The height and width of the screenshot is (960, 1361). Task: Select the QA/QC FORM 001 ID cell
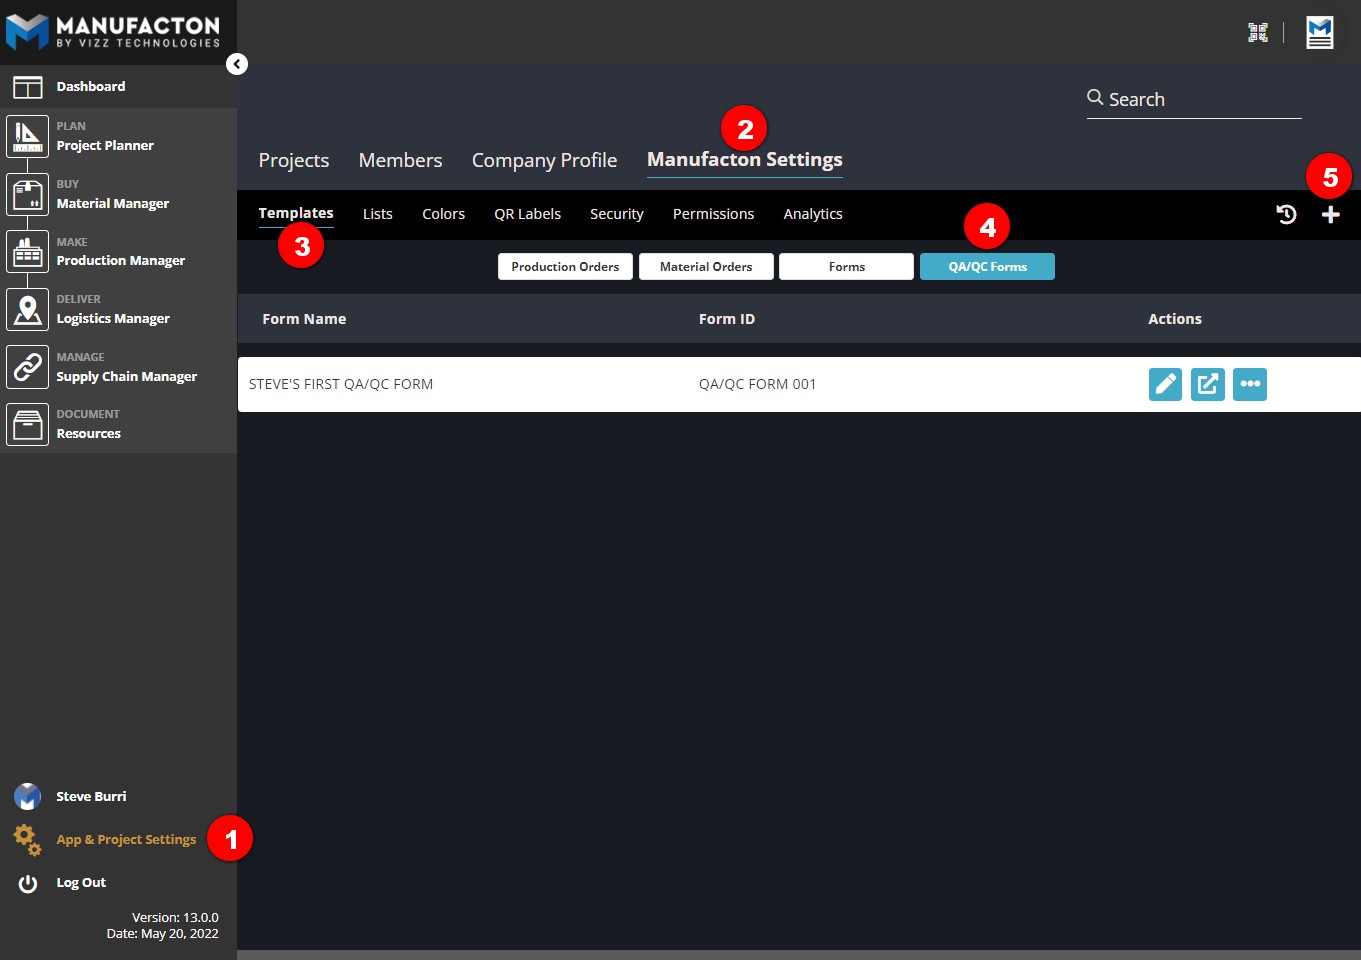757,384
